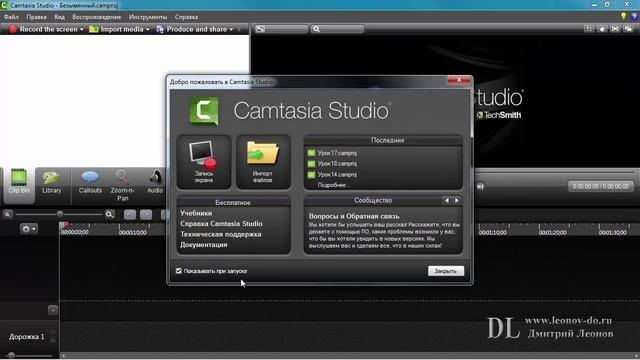Click the pan hand icon above preview
Image resolution: width=640 pixels, height=360 pixels.
(x=602, y=29)
